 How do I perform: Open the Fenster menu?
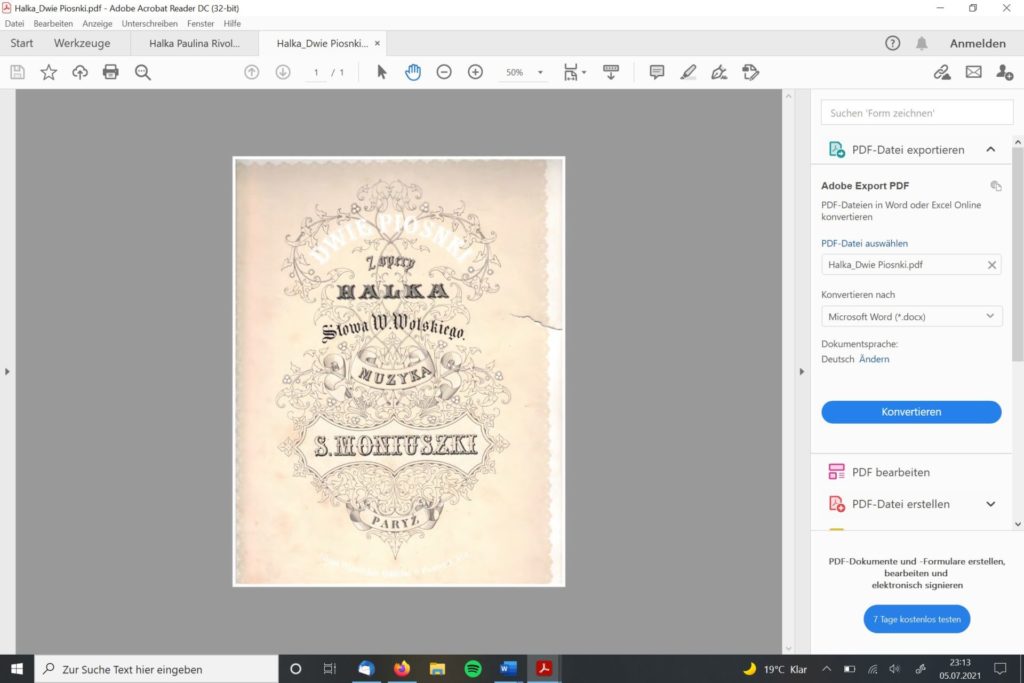pos(200,24)
